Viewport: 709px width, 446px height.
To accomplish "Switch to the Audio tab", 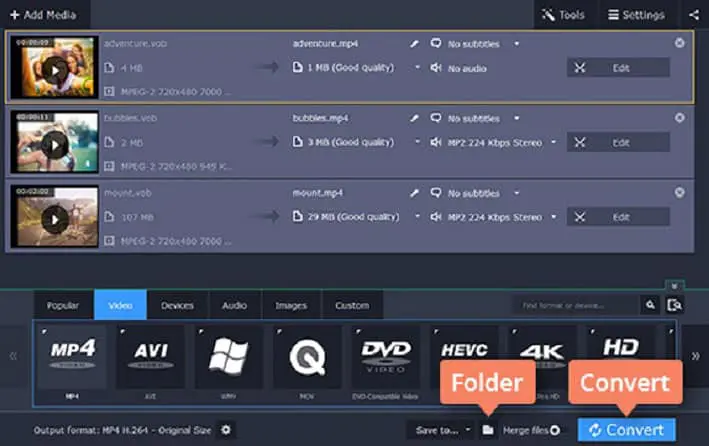I will 234,305.
